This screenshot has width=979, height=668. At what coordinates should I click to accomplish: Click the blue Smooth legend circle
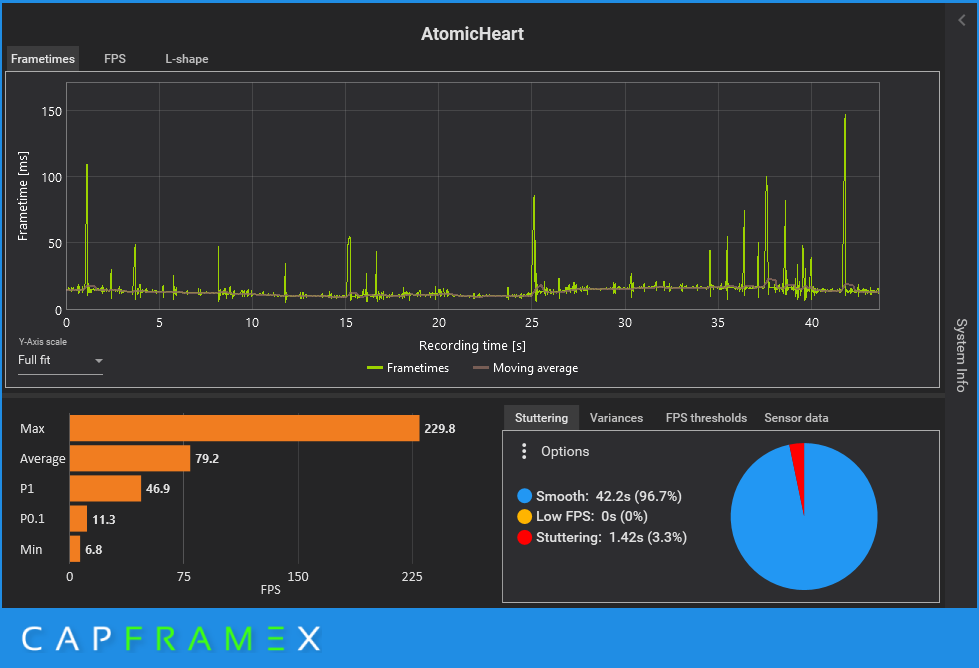[x=524, y=496]
